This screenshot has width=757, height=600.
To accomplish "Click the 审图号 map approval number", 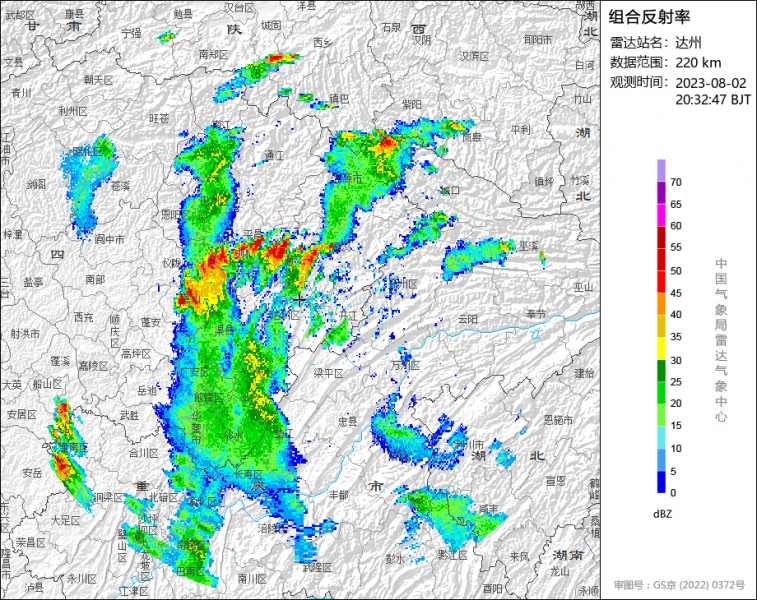I will tap(679, 584).
